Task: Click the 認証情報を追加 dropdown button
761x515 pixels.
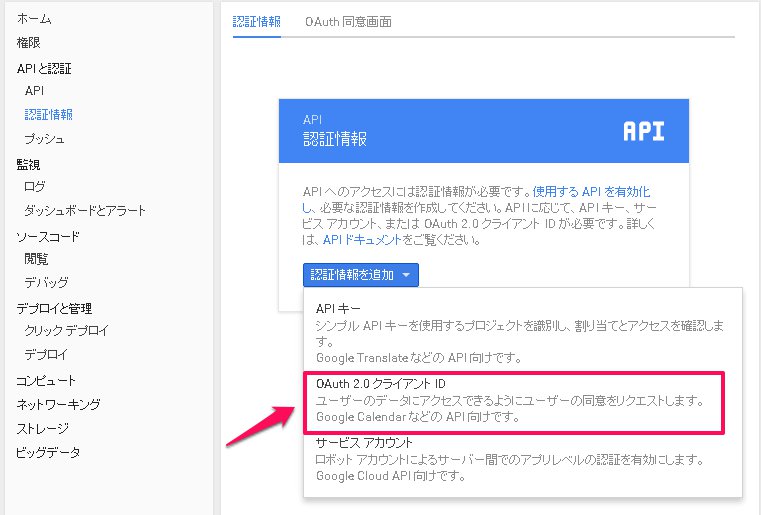Action: (361, 275)
